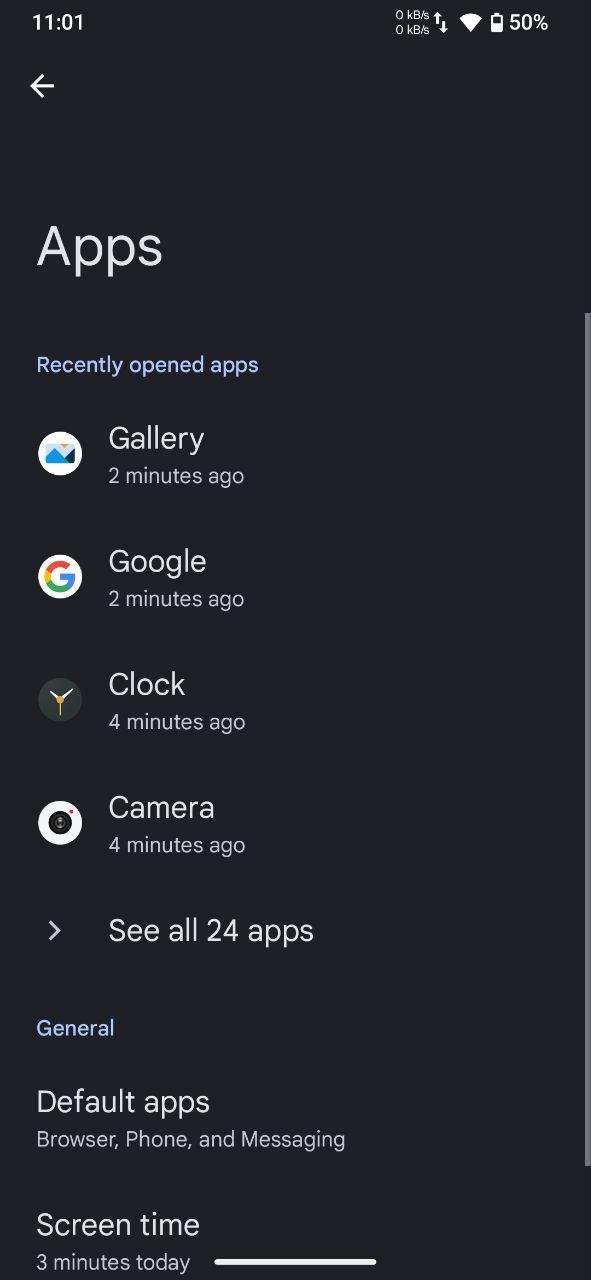Tap the bottom navigation gesture bar
591x1280 pixels.
[295, 1262]
